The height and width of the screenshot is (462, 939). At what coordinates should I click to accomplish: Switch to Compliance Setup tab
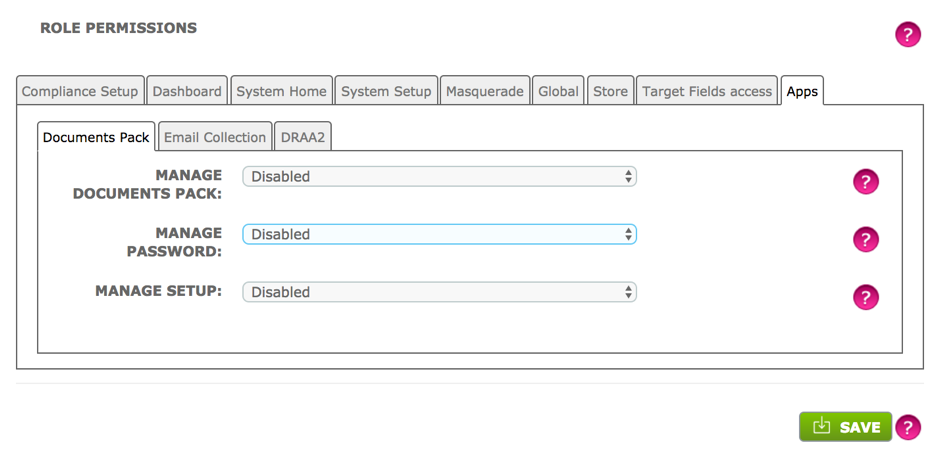point(80,91)
